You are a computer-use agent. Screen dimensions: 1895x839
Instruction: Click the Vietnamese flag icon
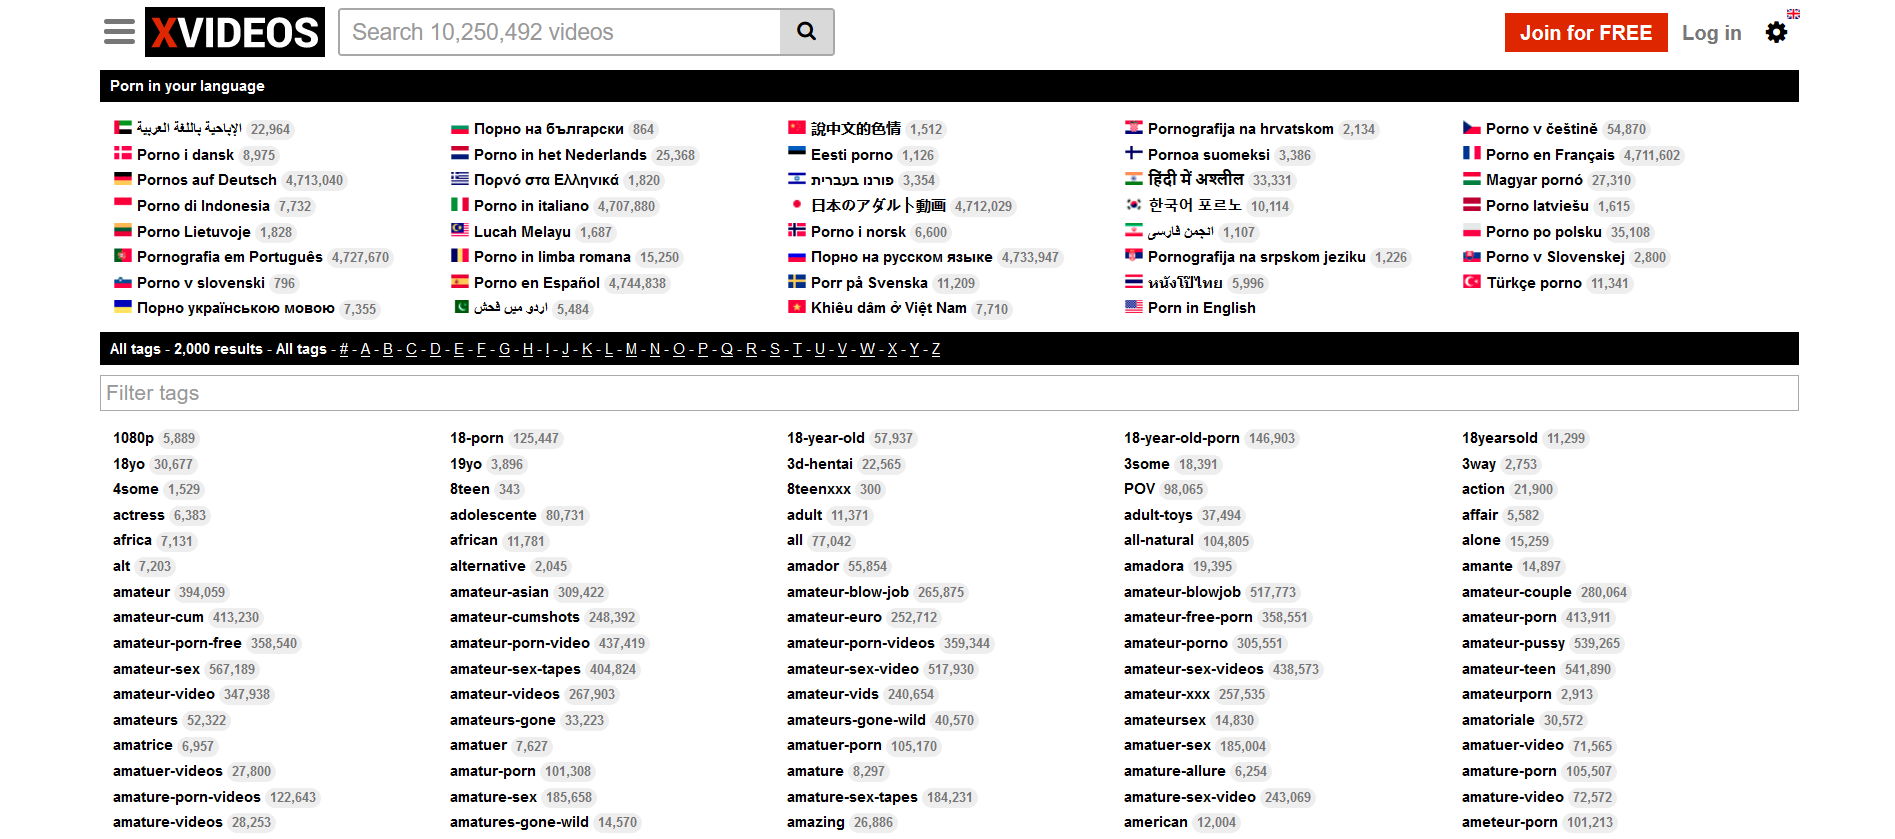(797, 307)
